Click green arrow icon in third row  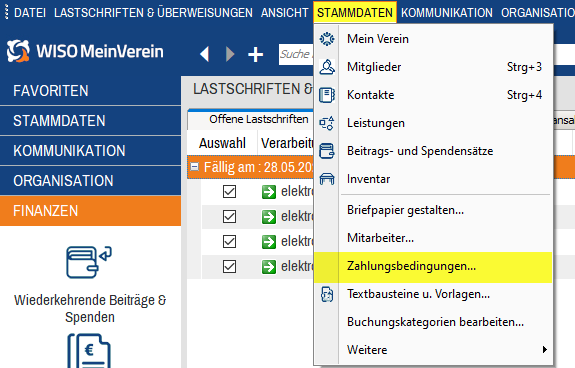point(269,242)
